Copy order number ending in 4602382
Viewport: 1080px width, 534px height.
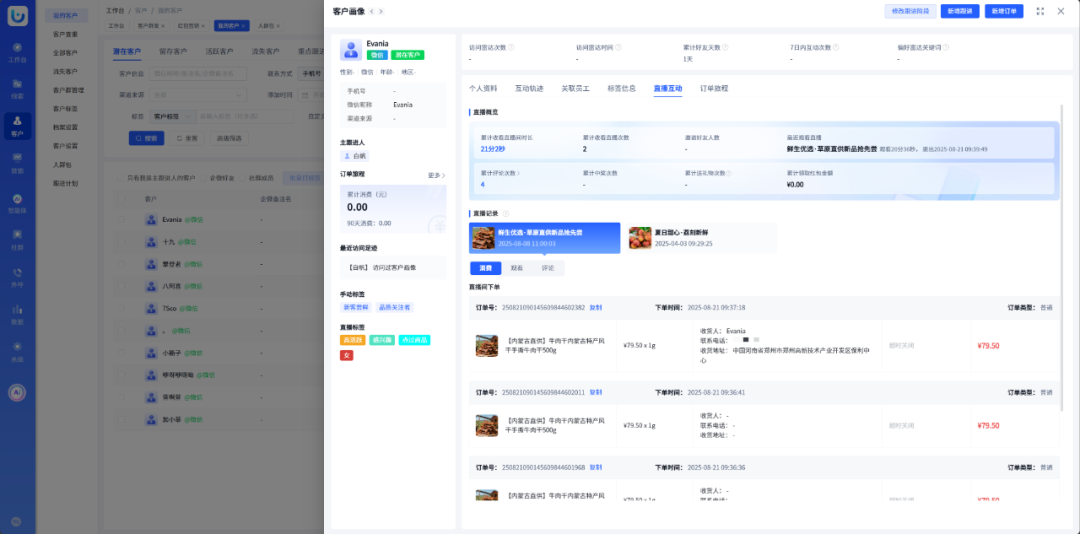[596, 307]
